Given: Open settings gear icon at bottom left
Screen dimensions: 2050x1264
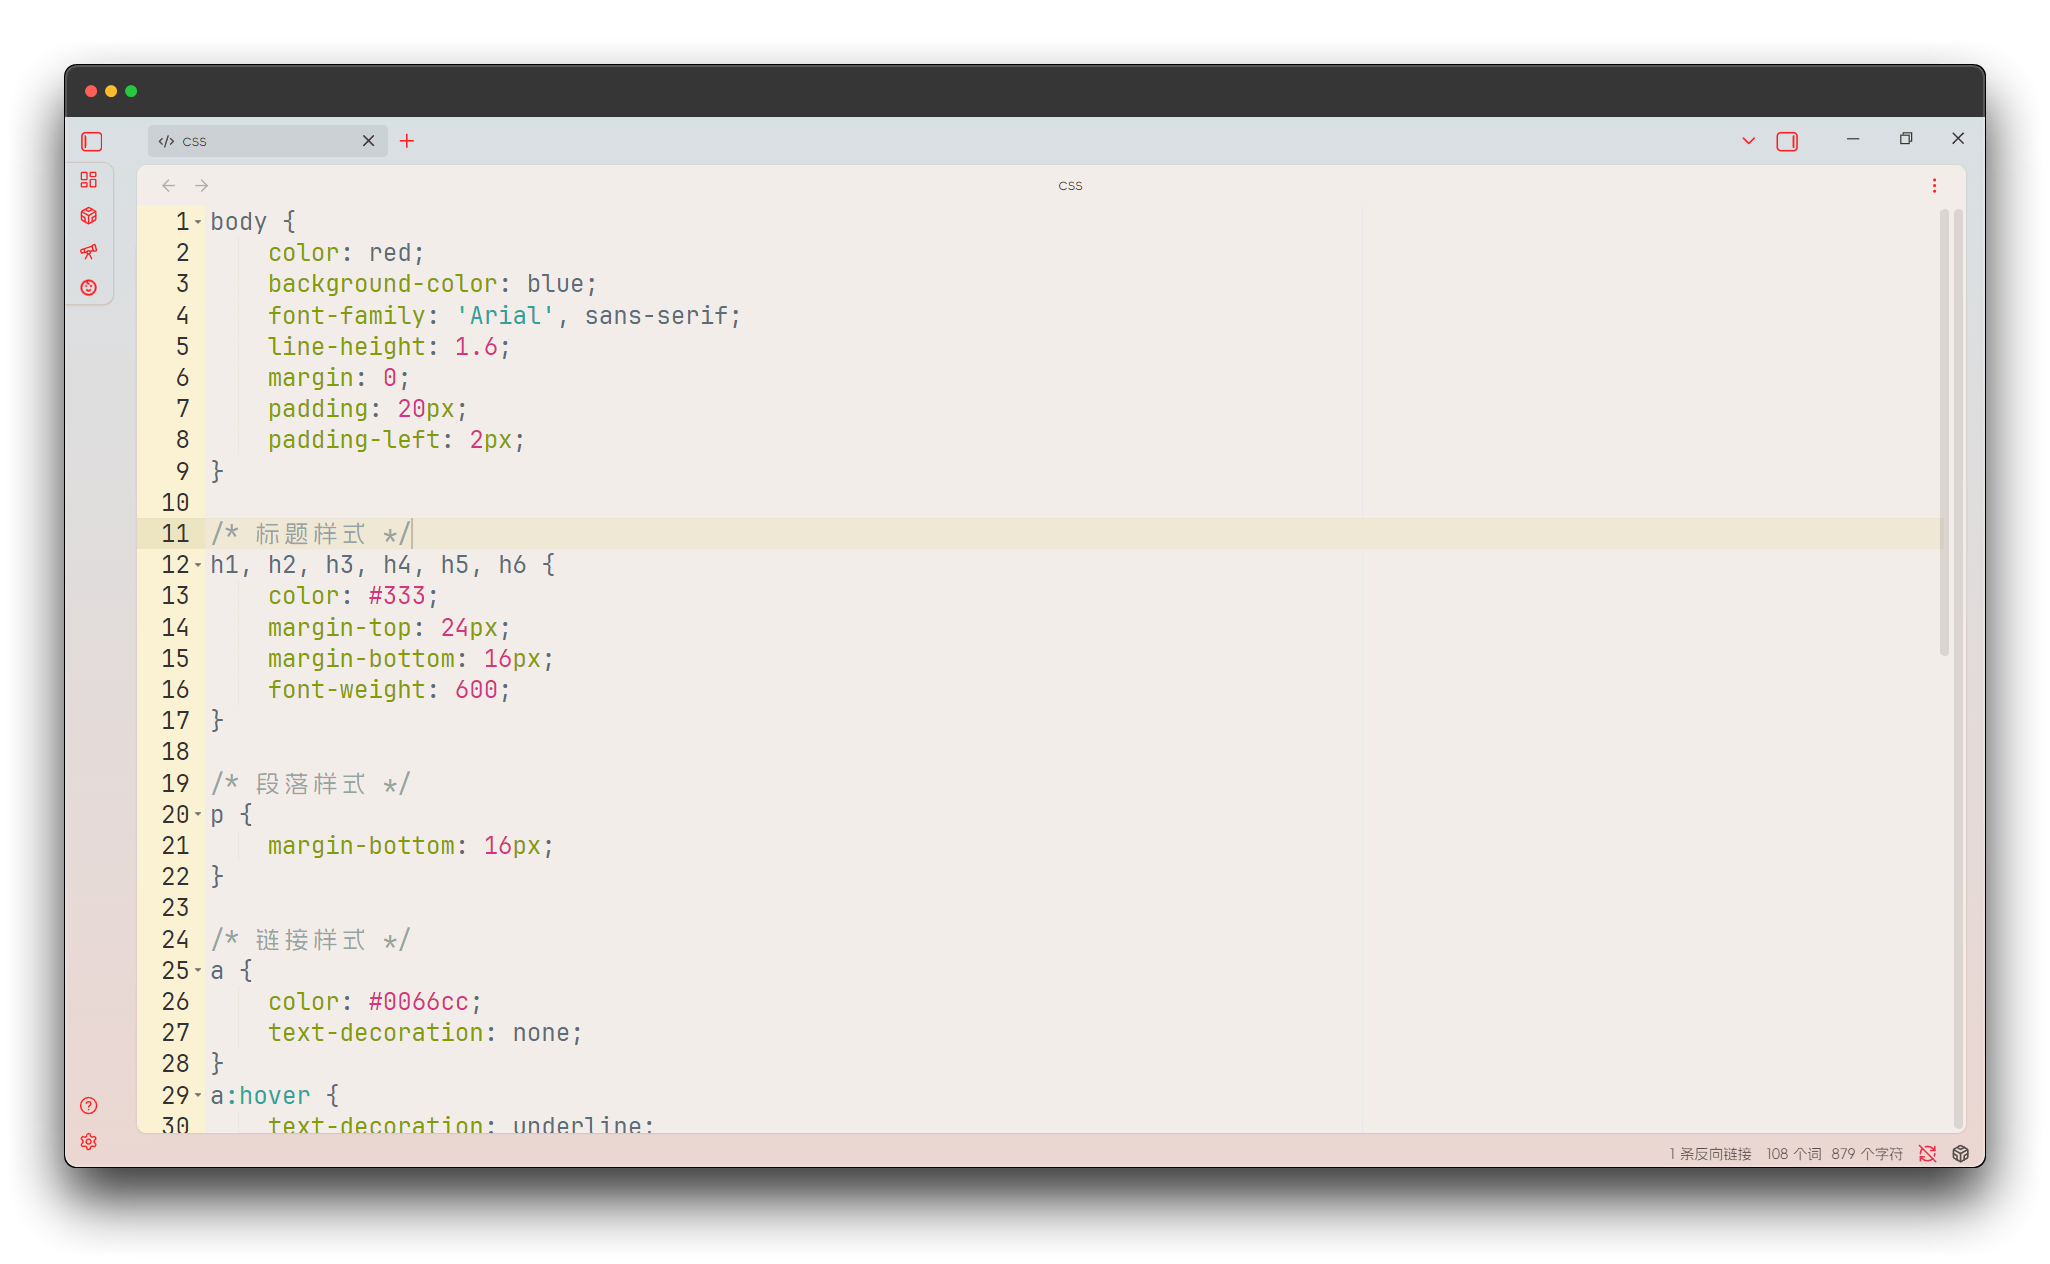Looking at the screenshot, I should pyautogui.click(x=89, y=1141).
